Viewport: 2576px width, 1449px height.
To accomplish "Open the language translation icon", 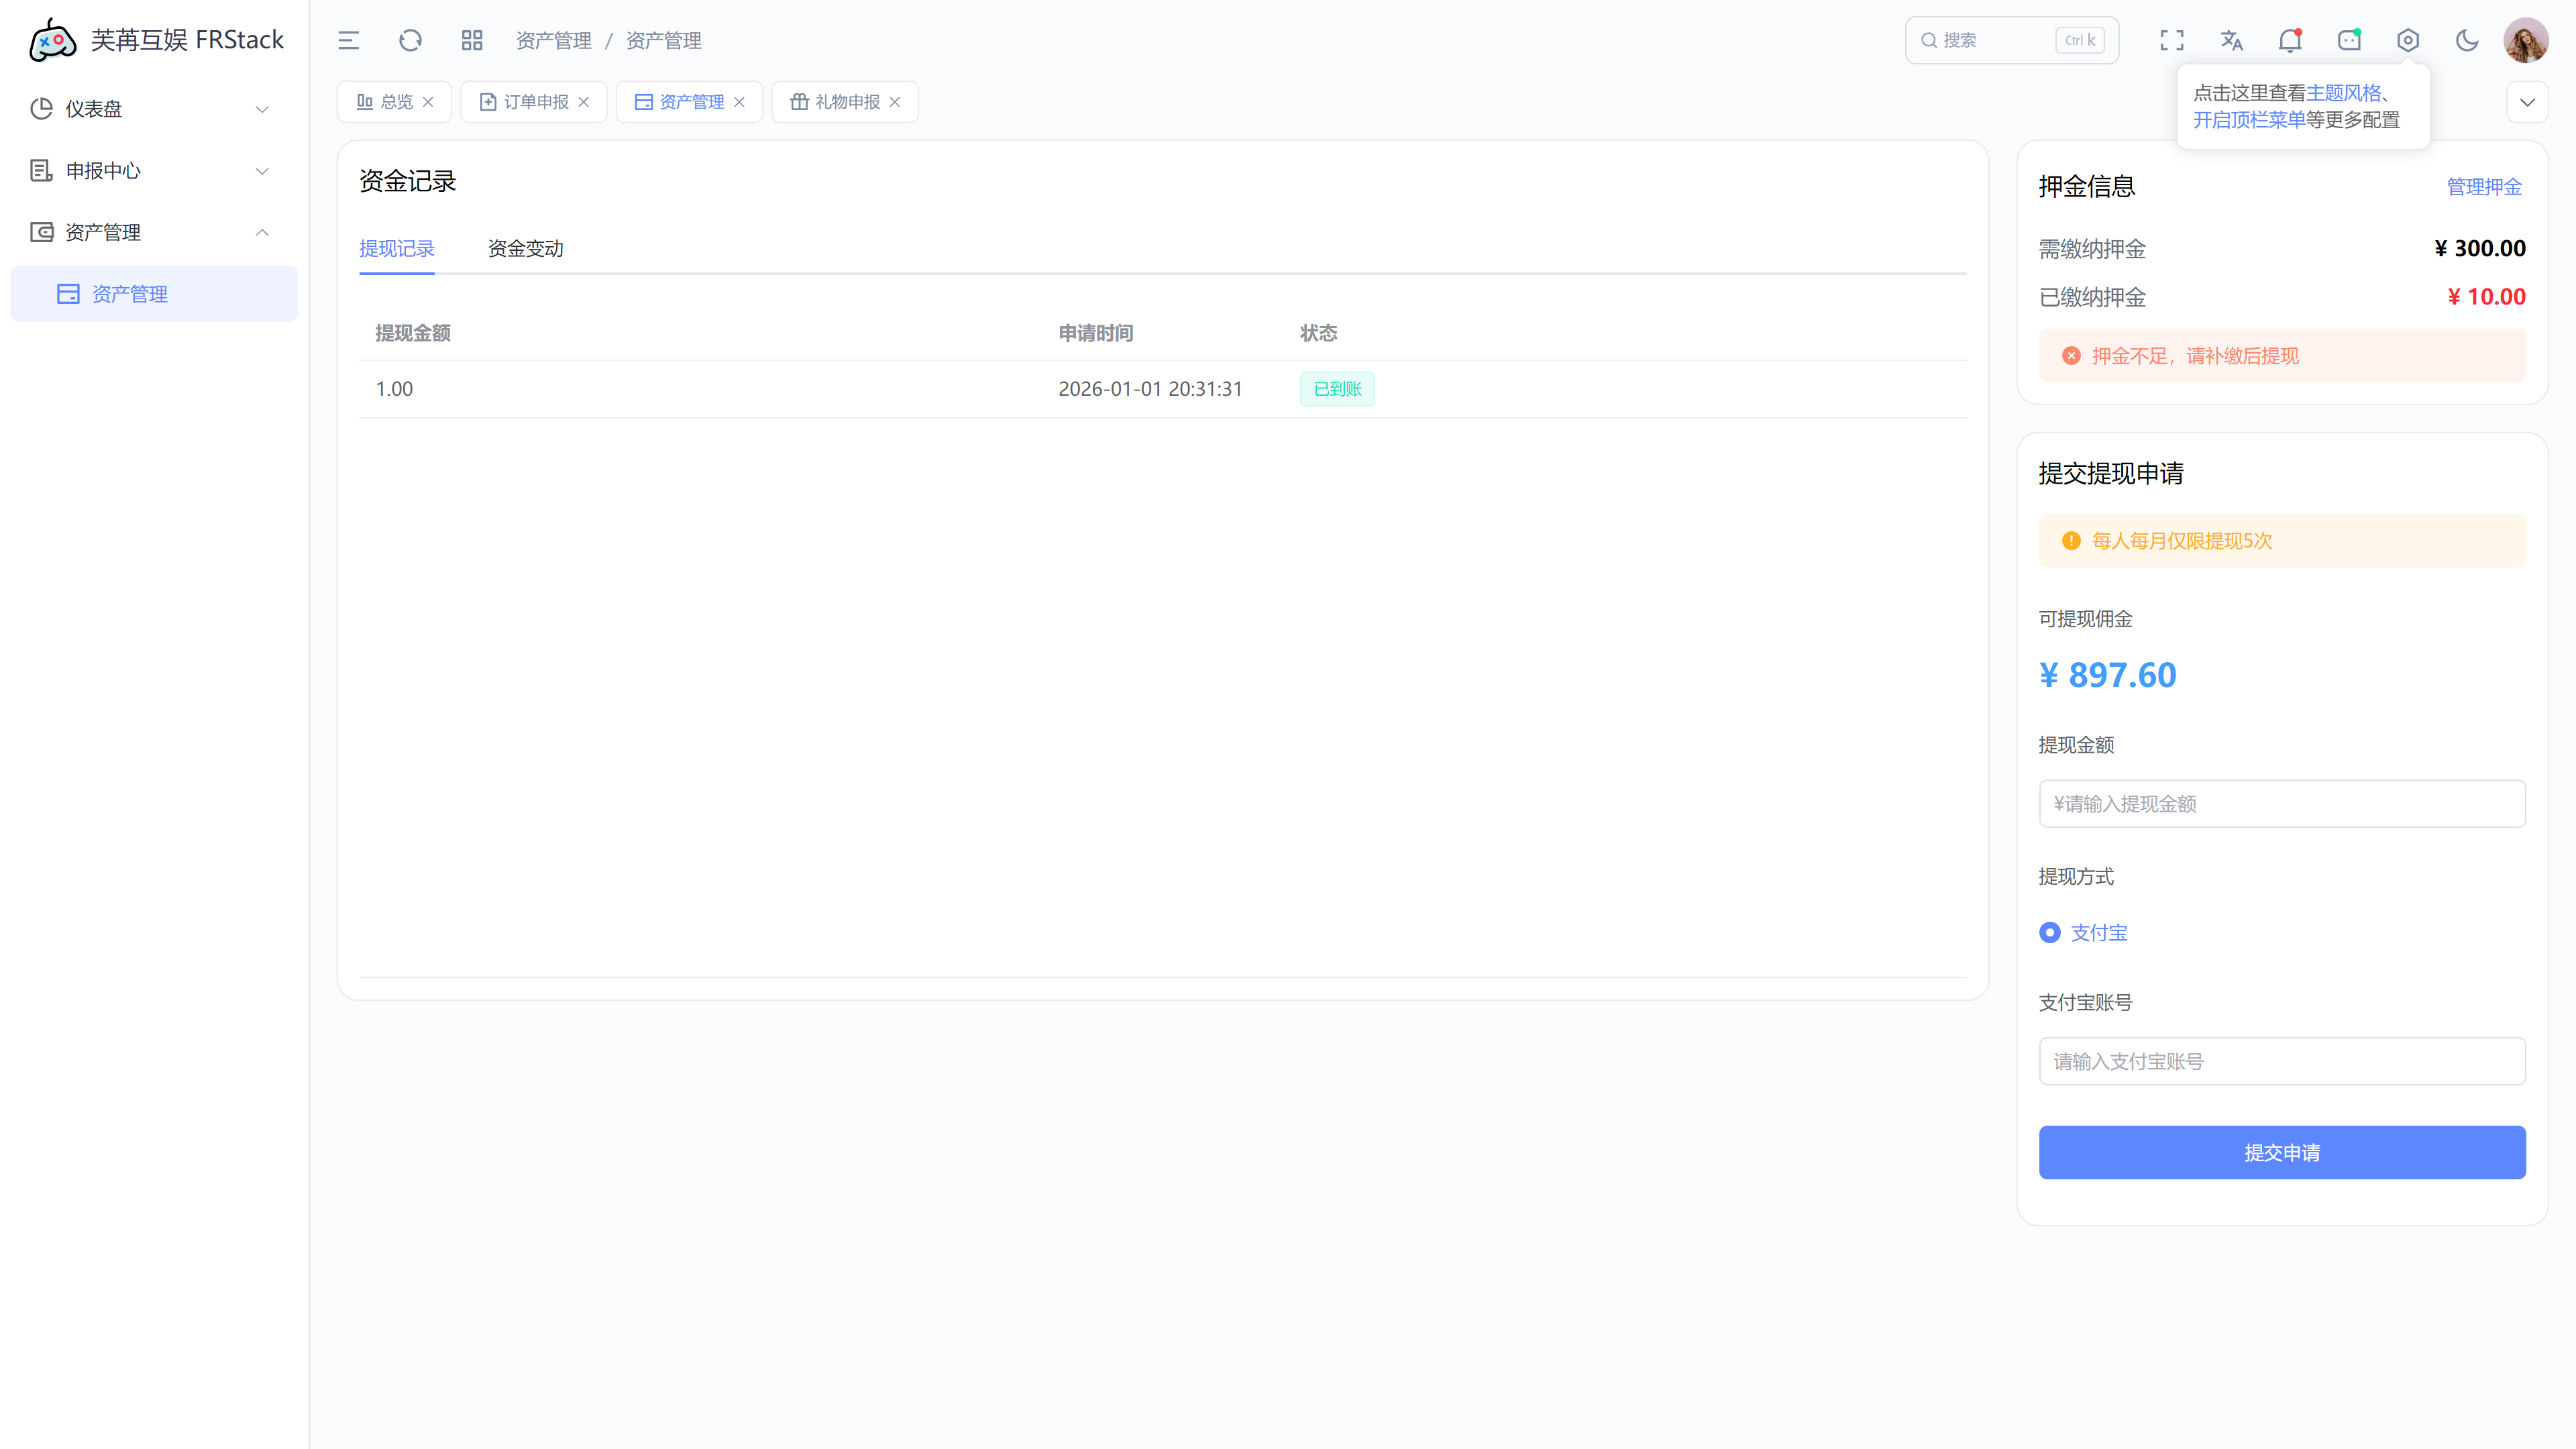I will pyautogui.click(x=2231, y=40).
